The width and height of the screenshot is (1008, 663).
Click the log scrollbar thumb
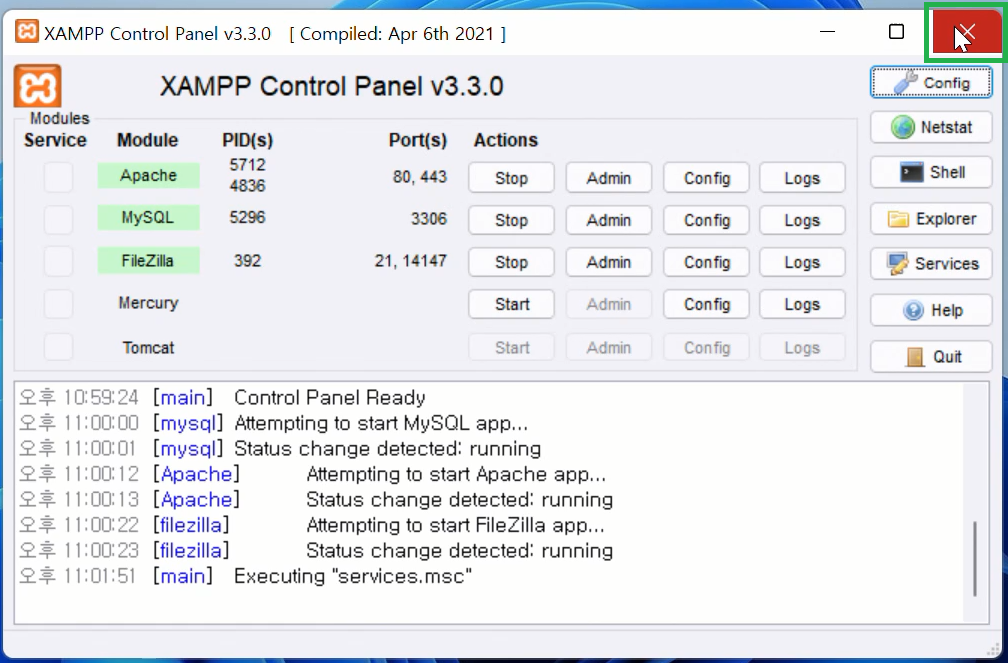pos(975,558)
